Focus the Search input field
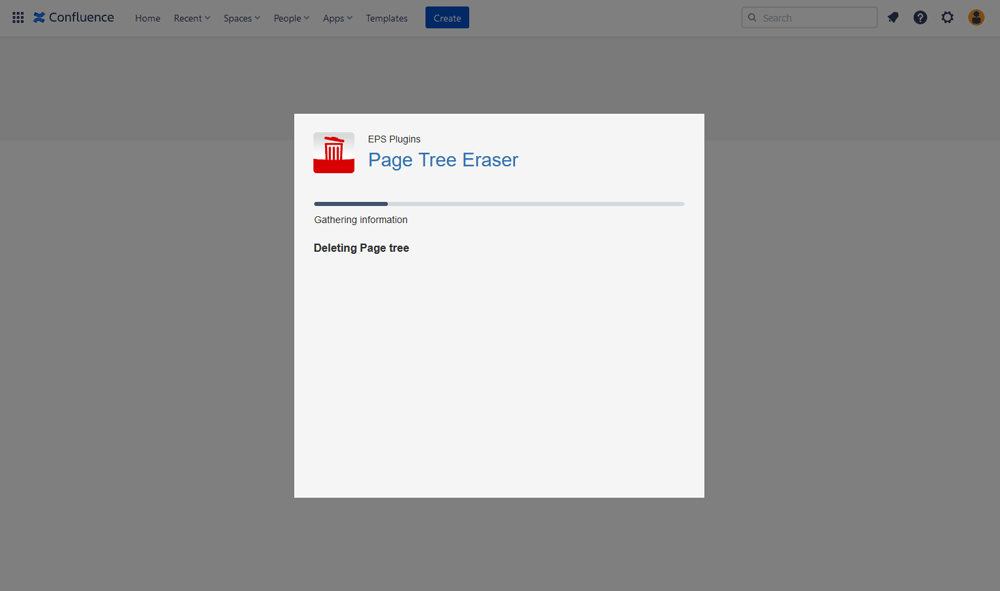1000x591 pixels. (x=809, y=18)
